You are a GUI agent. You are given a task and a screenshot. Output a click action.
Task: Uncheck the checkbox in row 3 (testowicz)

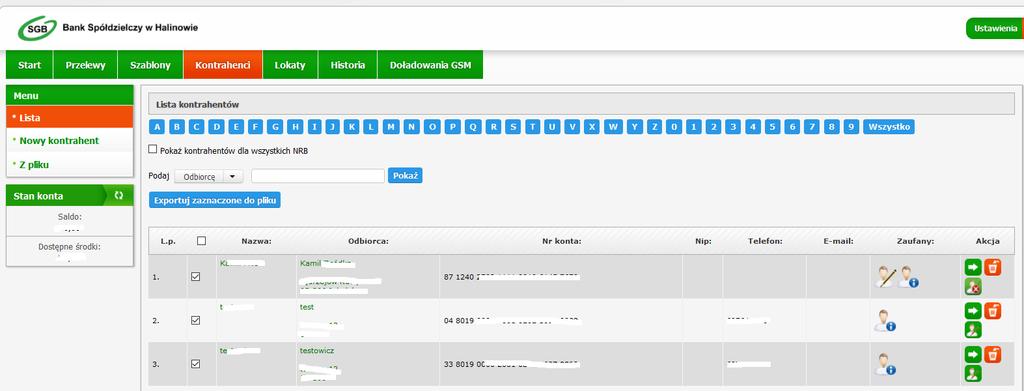click(x=195, y=364)
